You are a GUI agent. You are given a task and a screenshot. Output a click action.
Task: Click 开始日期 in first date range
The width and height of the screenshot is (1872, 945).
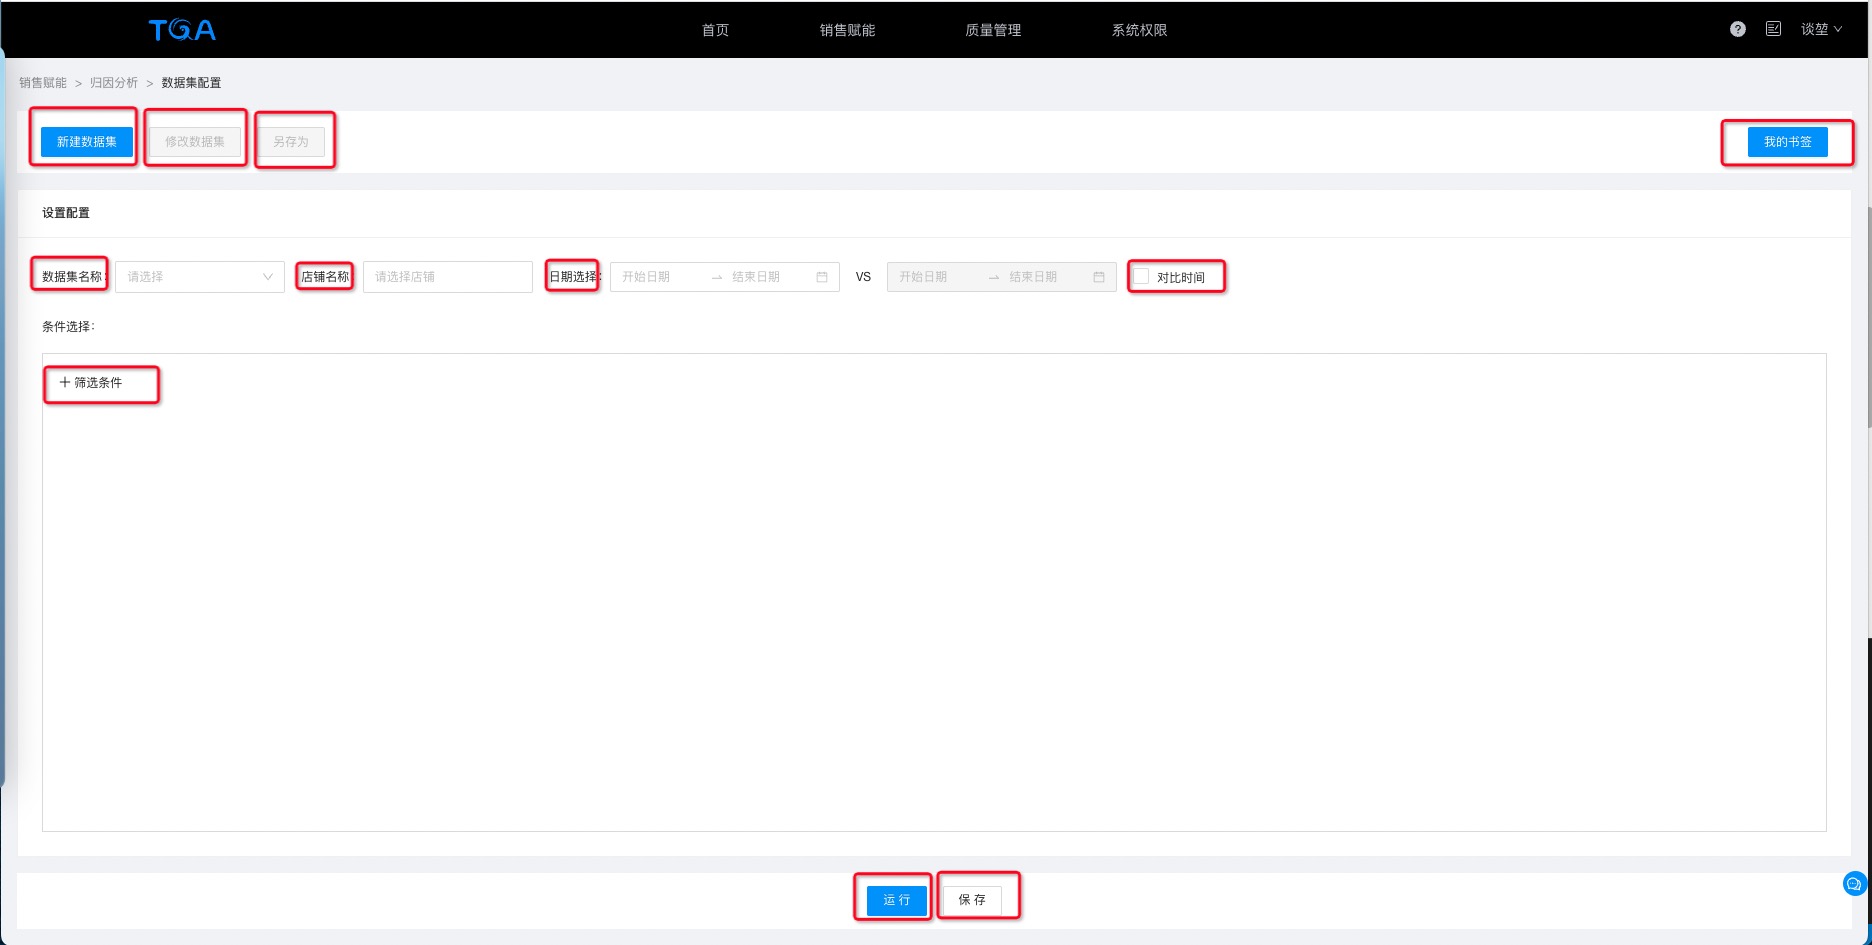646,277
